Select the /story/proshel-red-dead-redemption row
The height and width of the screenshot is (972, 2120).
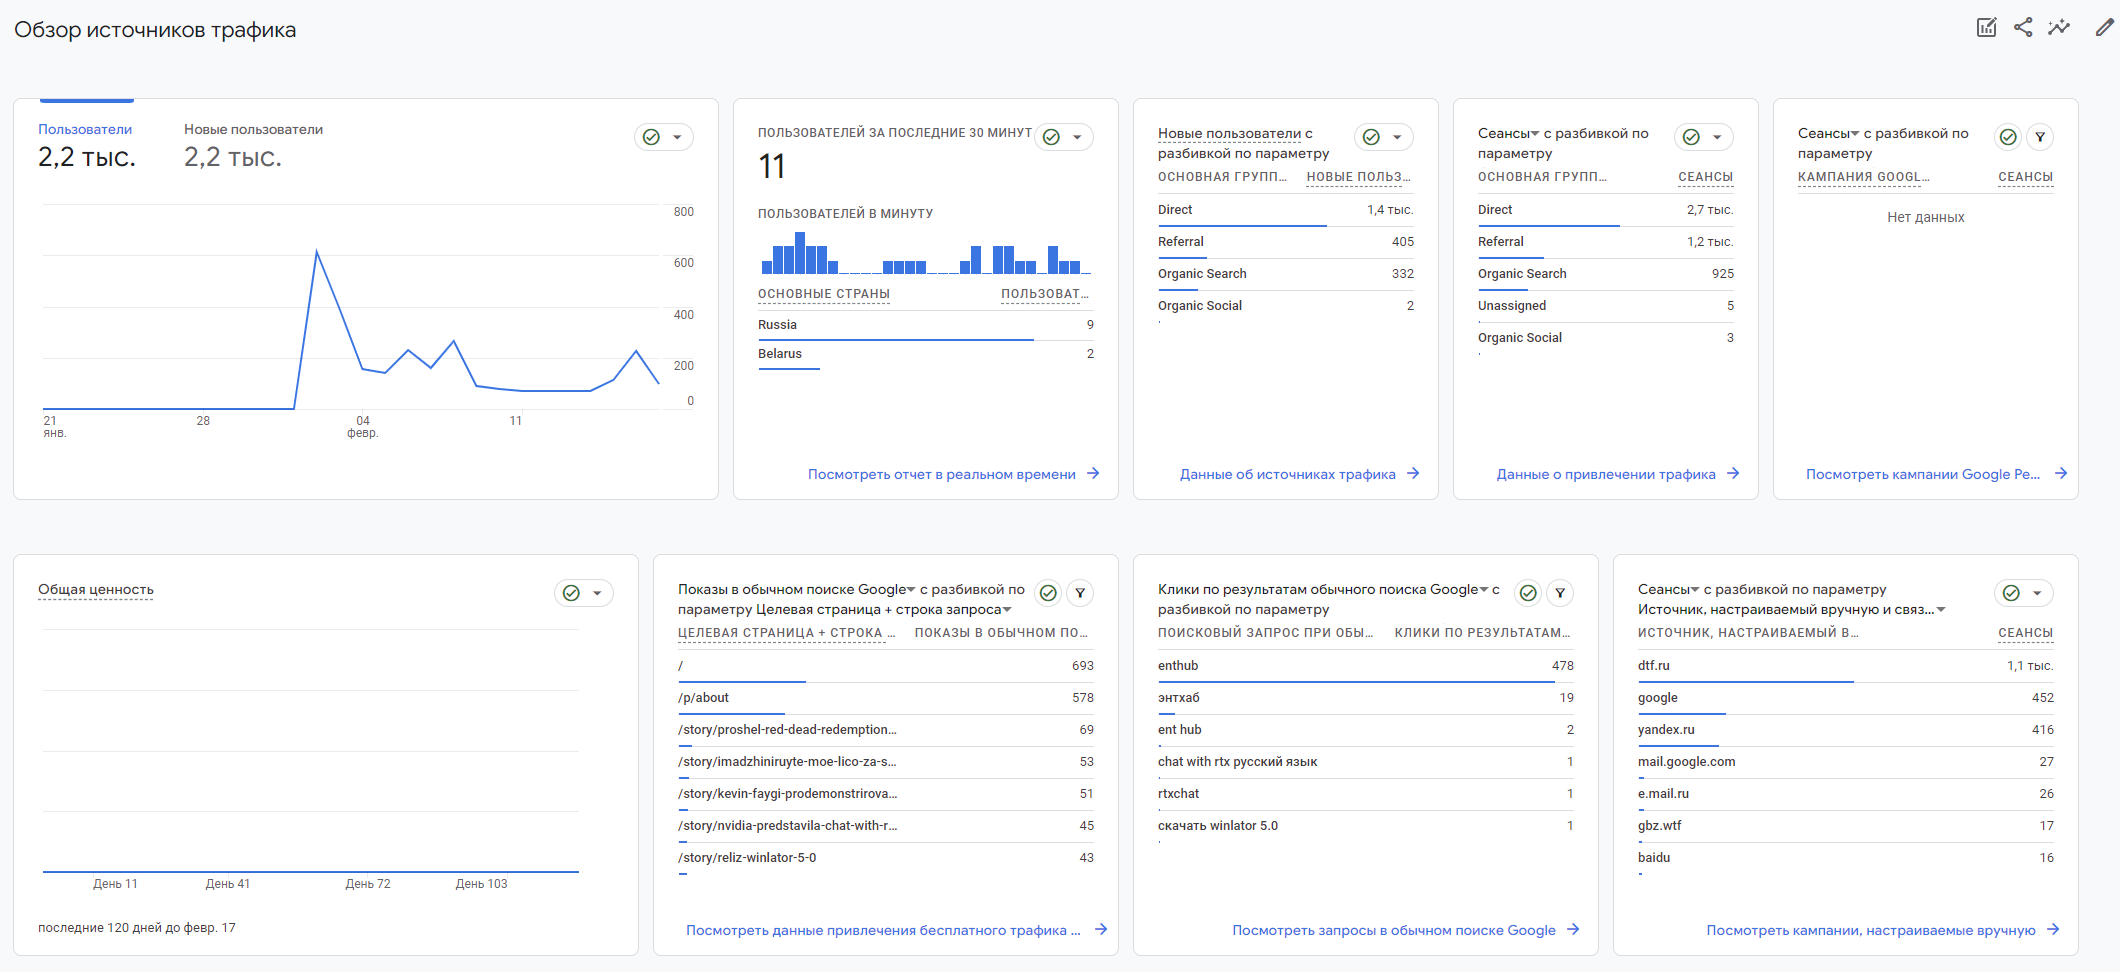pyautogui.click(x=886, y=730)
